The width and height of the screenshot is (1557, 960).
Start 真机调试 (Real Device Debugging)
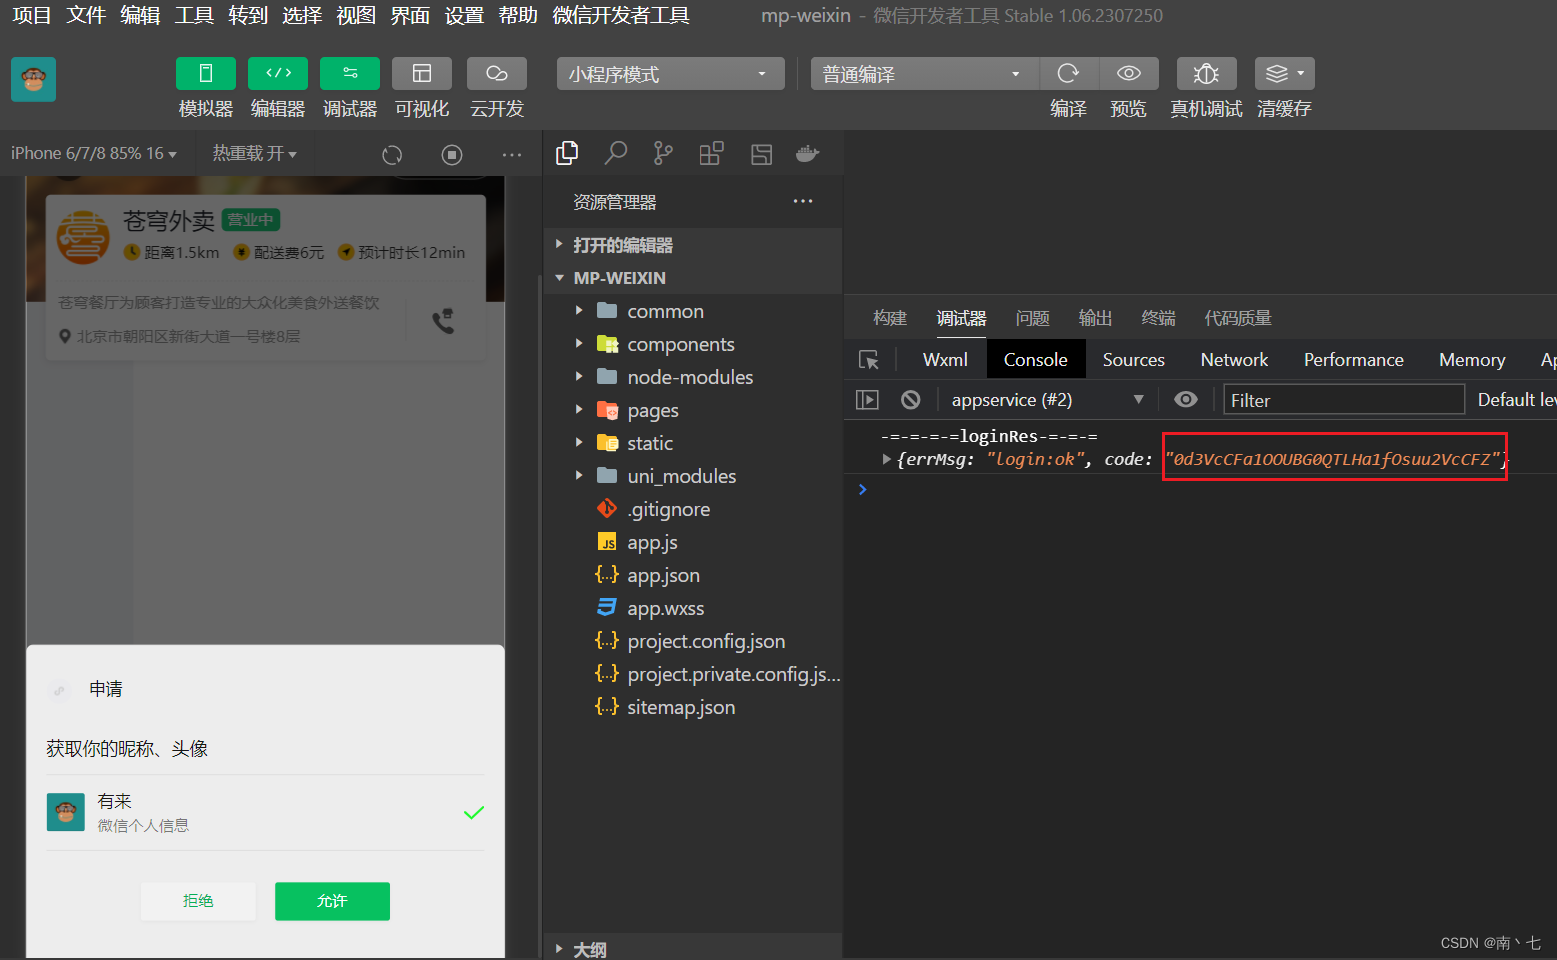[x=1206, y=73]
